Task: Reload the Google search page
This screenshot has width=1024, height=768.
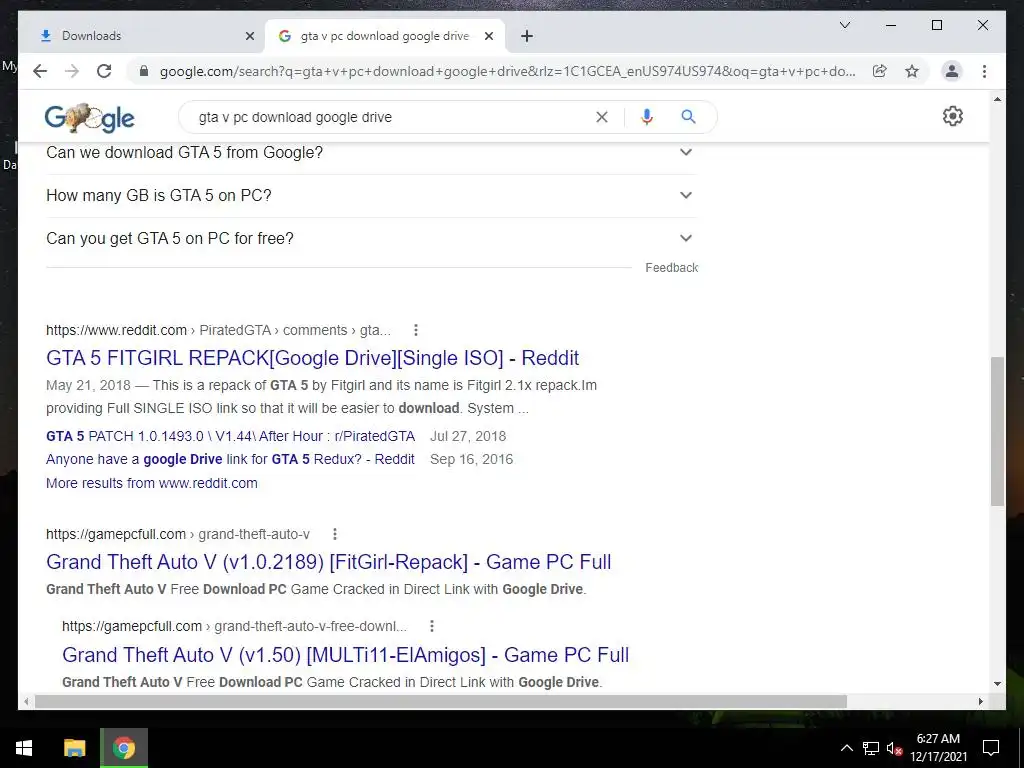Action: [104, 71]
